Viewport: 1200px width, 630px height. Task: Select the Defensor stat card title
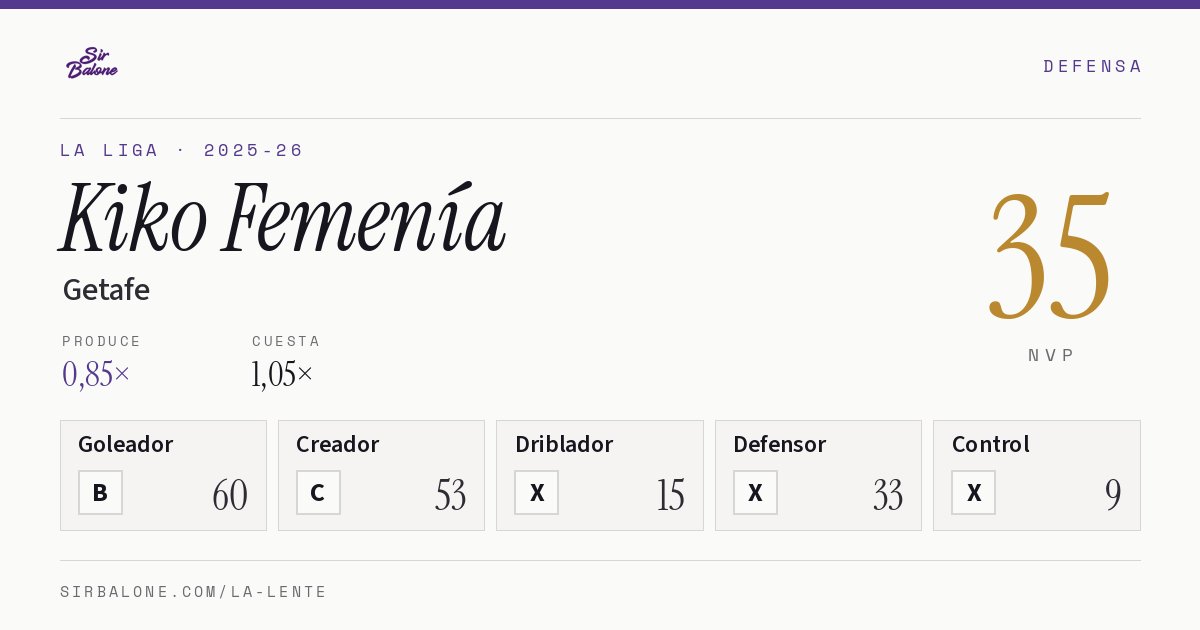(x=779, y=444)
